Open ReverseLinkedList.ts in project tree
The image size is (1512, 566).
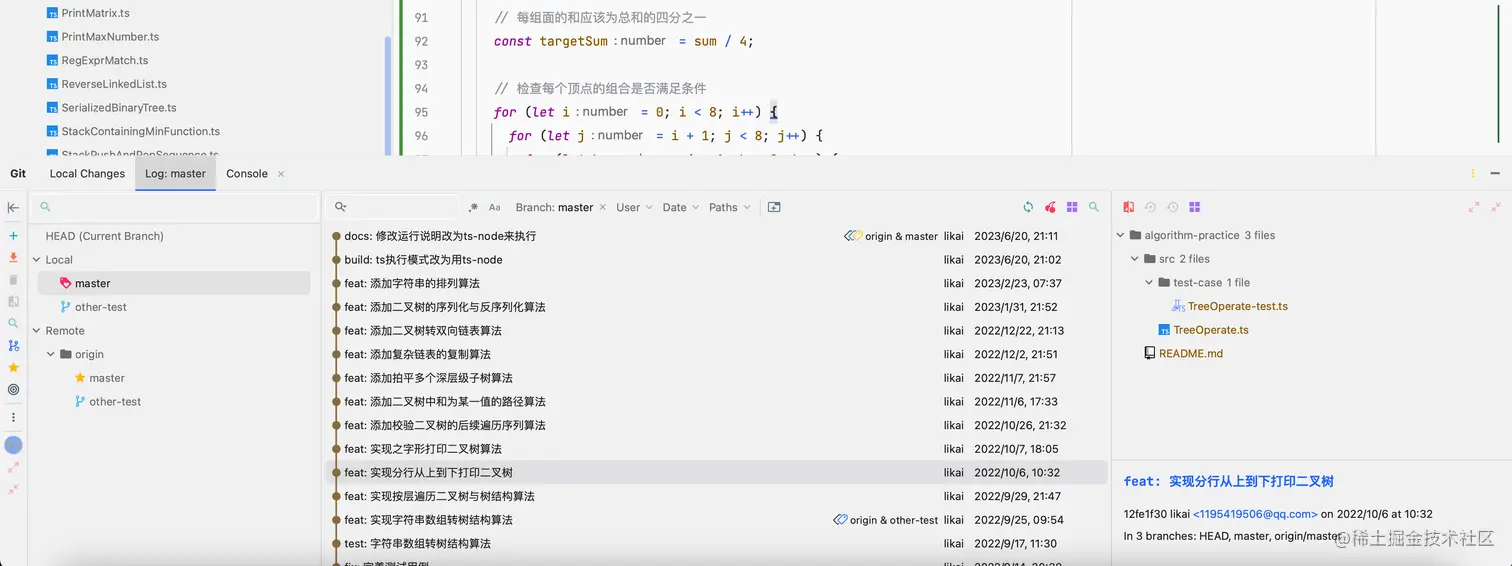[x=114, y=84]
